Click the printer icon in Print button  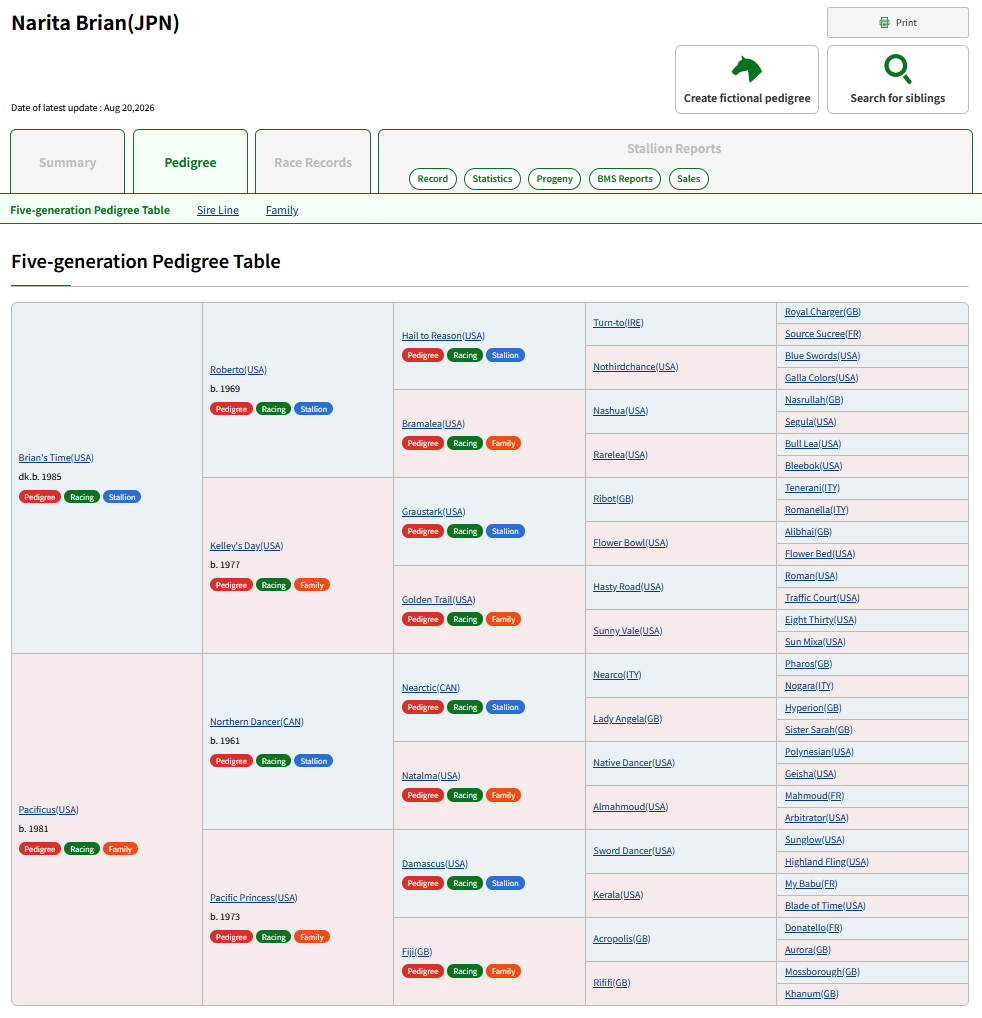[884, 23]
